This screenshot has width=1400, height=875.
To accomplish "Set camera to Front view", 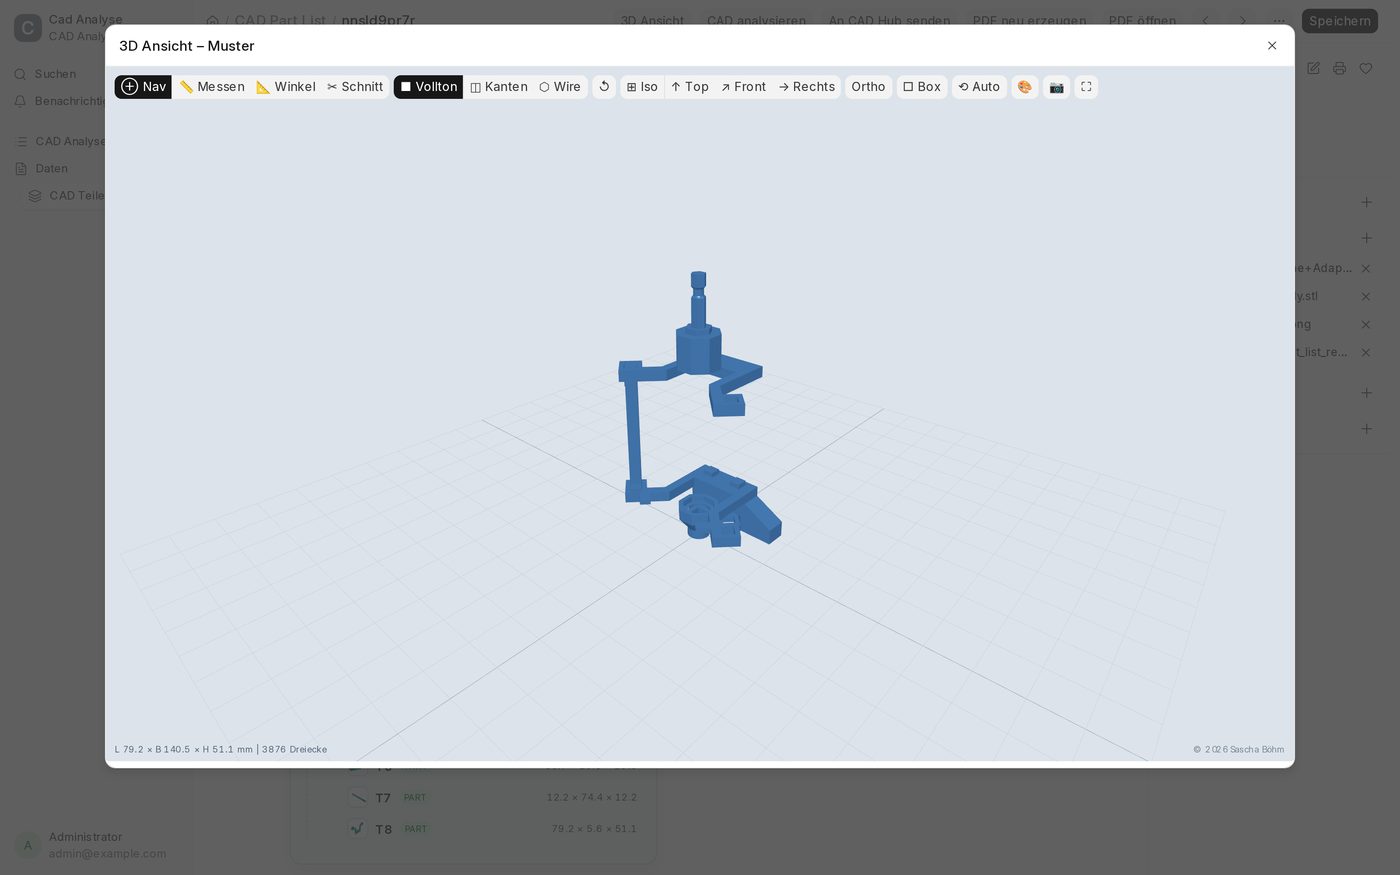I will pyautogui.click(x=743, y=87).
